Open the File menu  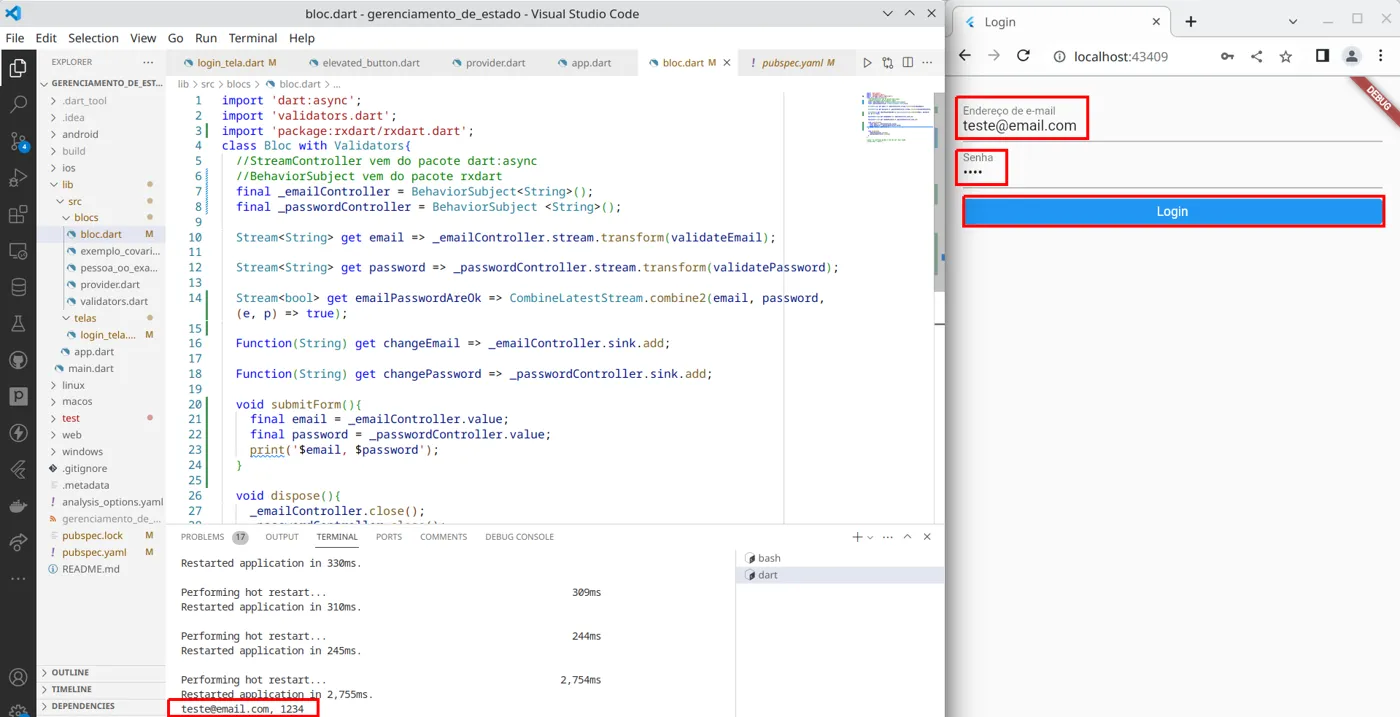(x=15, y=38)
